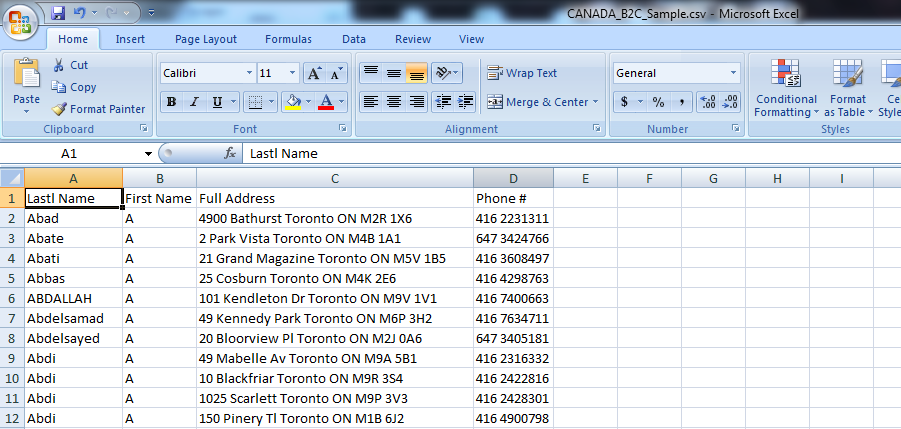Center text horizontally in the cell
The height and width of the screenshot is (429, 901).
tap(394, 102)
